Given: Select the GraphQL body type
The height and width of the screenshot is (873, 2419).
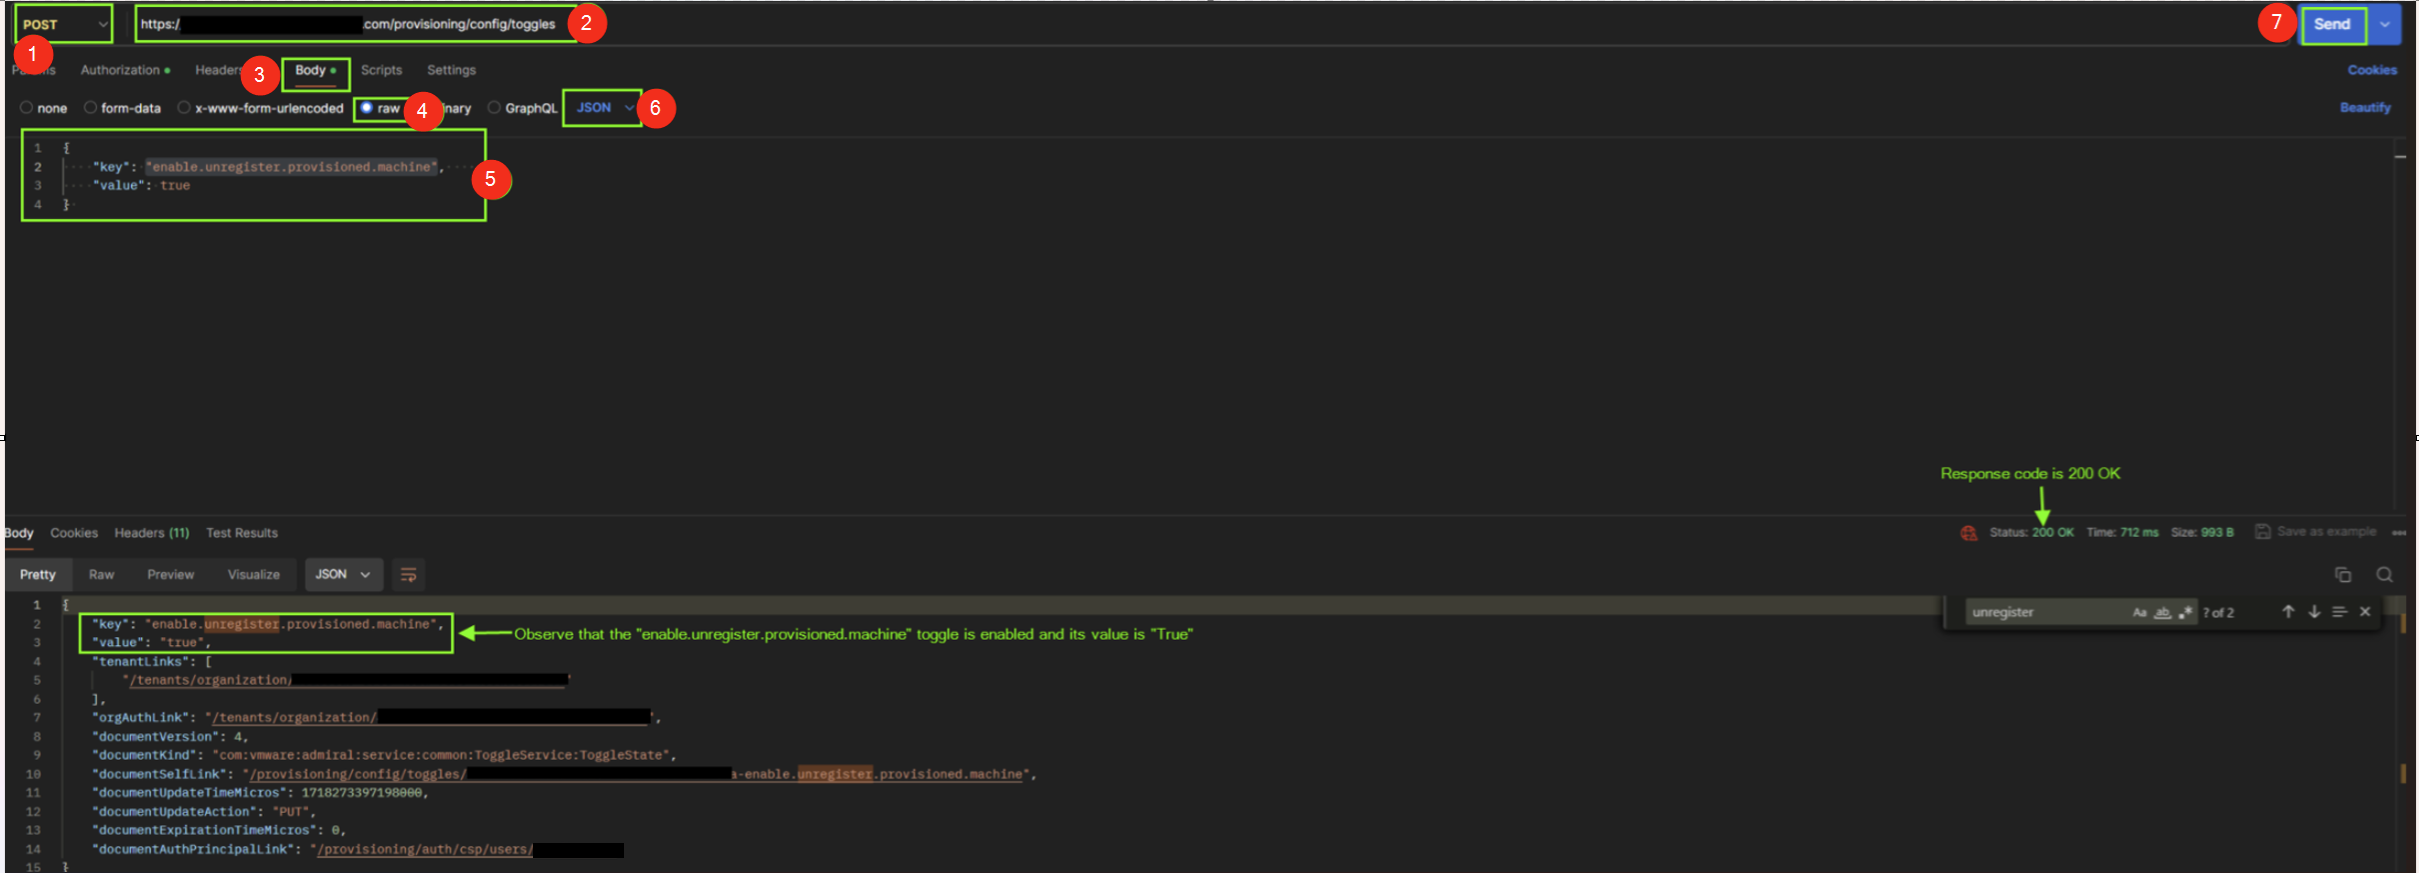Looking at the screenshot, I should click(x=522, y=108).
